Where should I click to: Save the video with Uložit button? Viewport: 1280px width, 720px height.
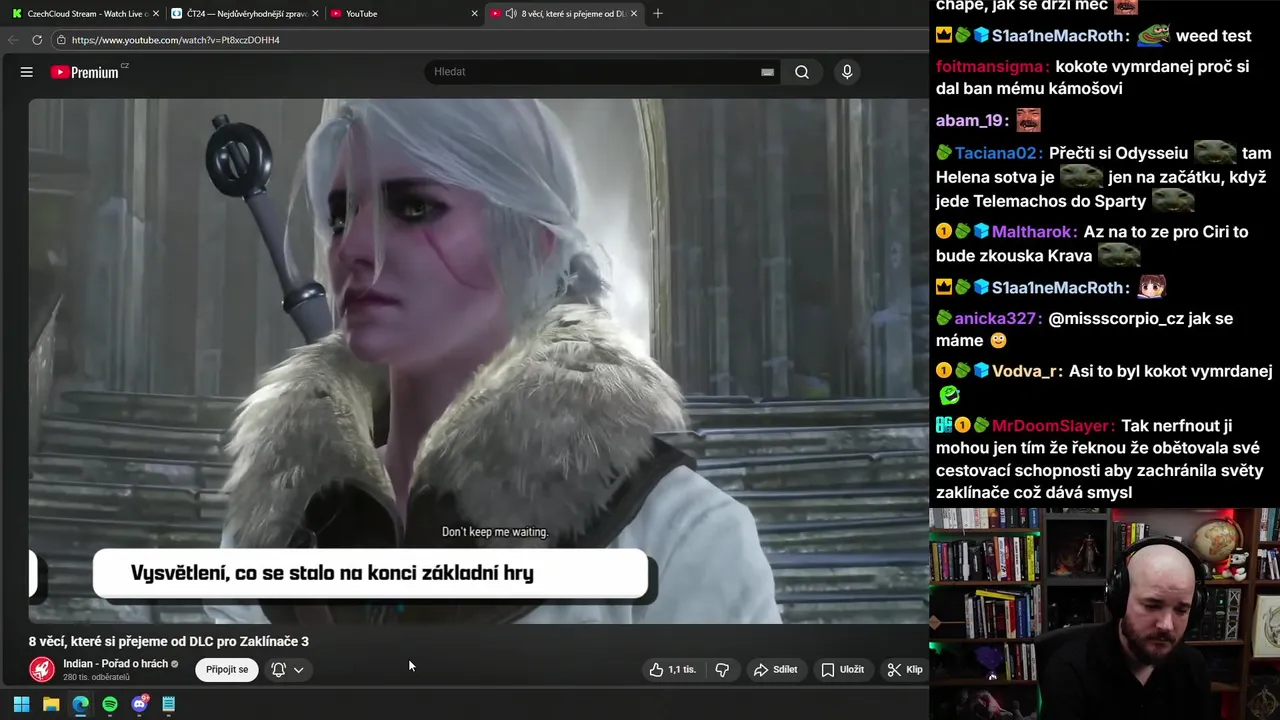[x=842, y=670]
